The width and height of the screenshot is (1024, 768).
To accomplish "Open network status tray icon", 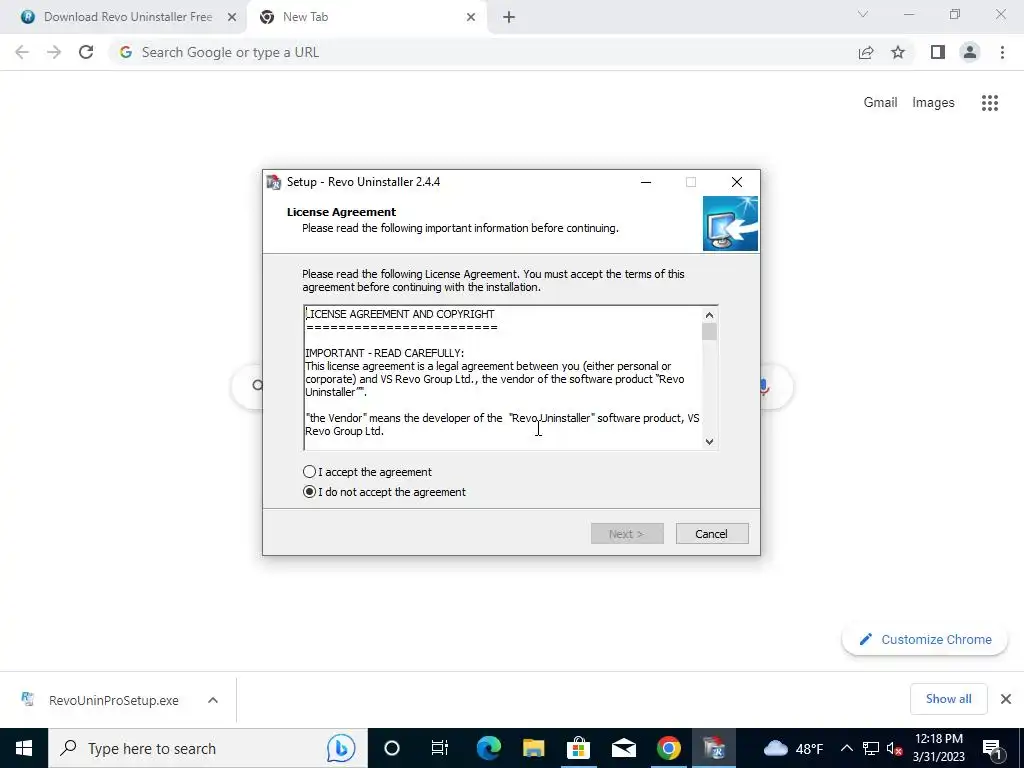I will (871, 748).
